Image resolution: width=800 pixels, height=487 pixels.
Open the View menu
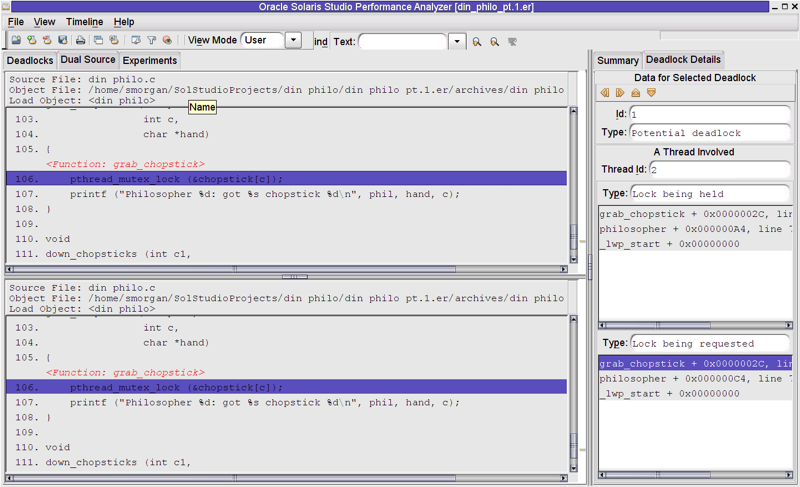[x=44, y=22]
